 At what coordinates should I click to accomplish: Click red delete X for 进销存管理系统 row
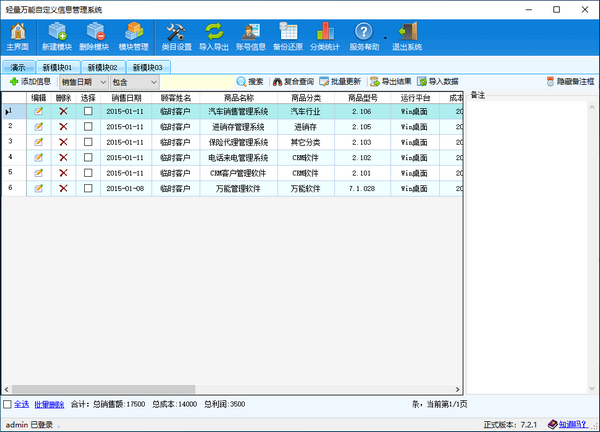[x=63, y=127]
